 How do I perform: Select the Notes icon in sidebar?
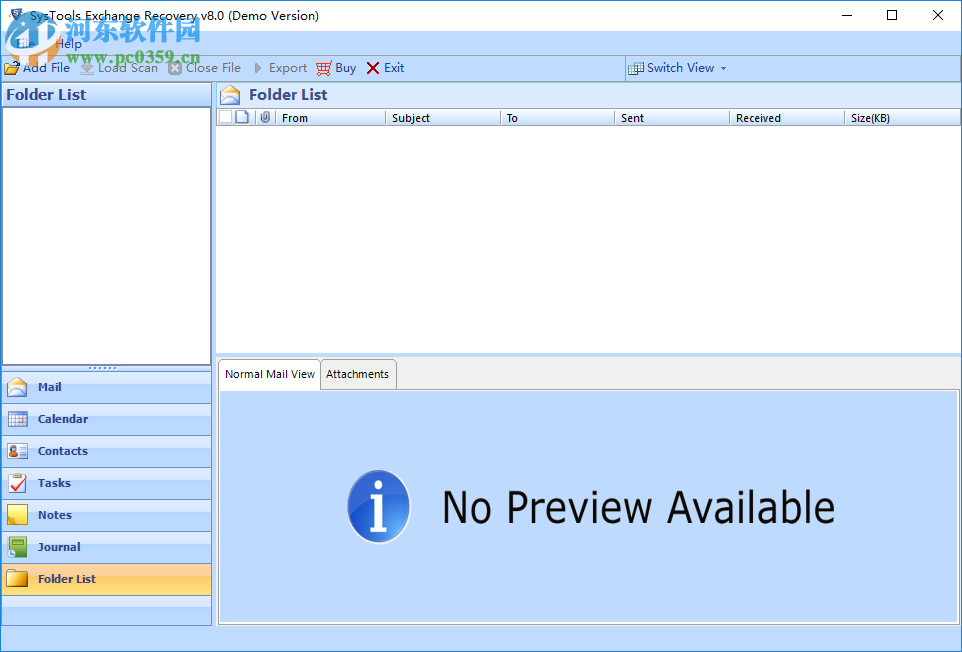tap(17, 515)
